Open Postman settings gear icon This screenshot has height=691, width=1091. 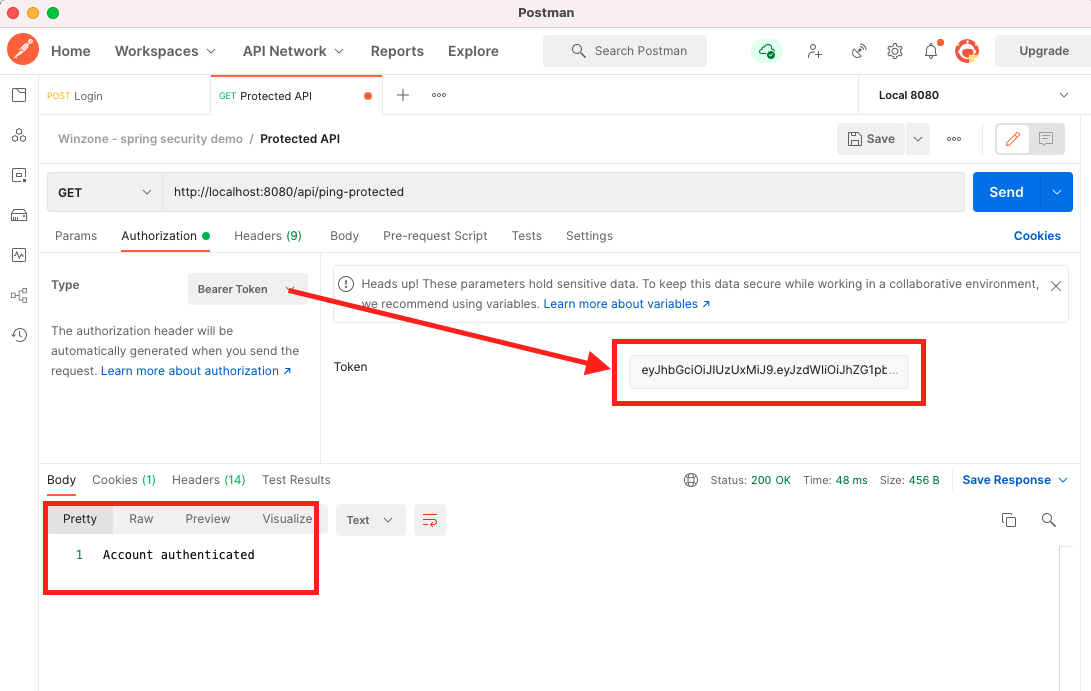pos(895,51)
